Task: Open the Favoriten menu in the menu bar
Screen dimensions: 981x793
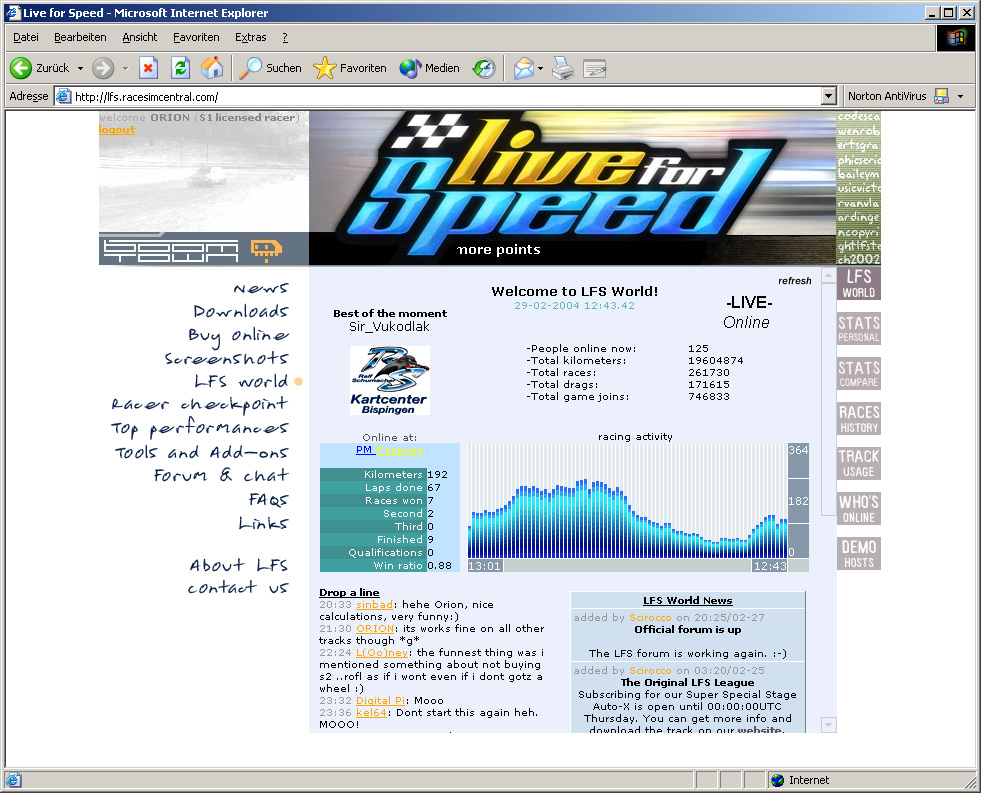Action: click(x=196, y=38)
